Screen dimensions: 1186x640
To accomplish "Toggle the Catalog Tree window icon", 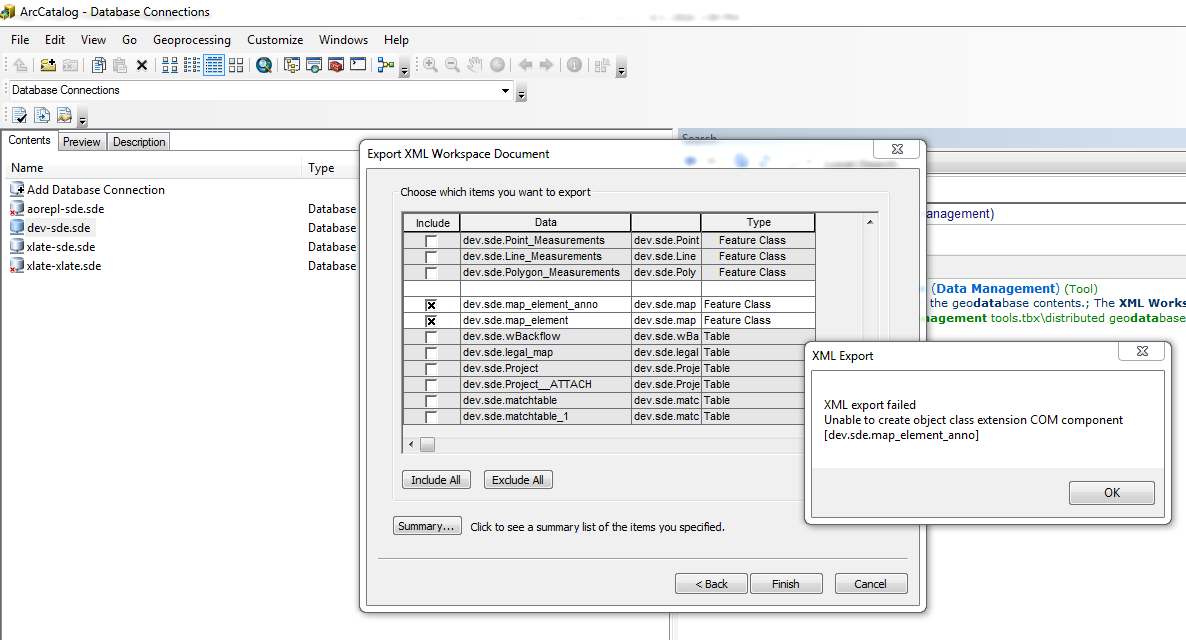I will (x=292, y=65).
